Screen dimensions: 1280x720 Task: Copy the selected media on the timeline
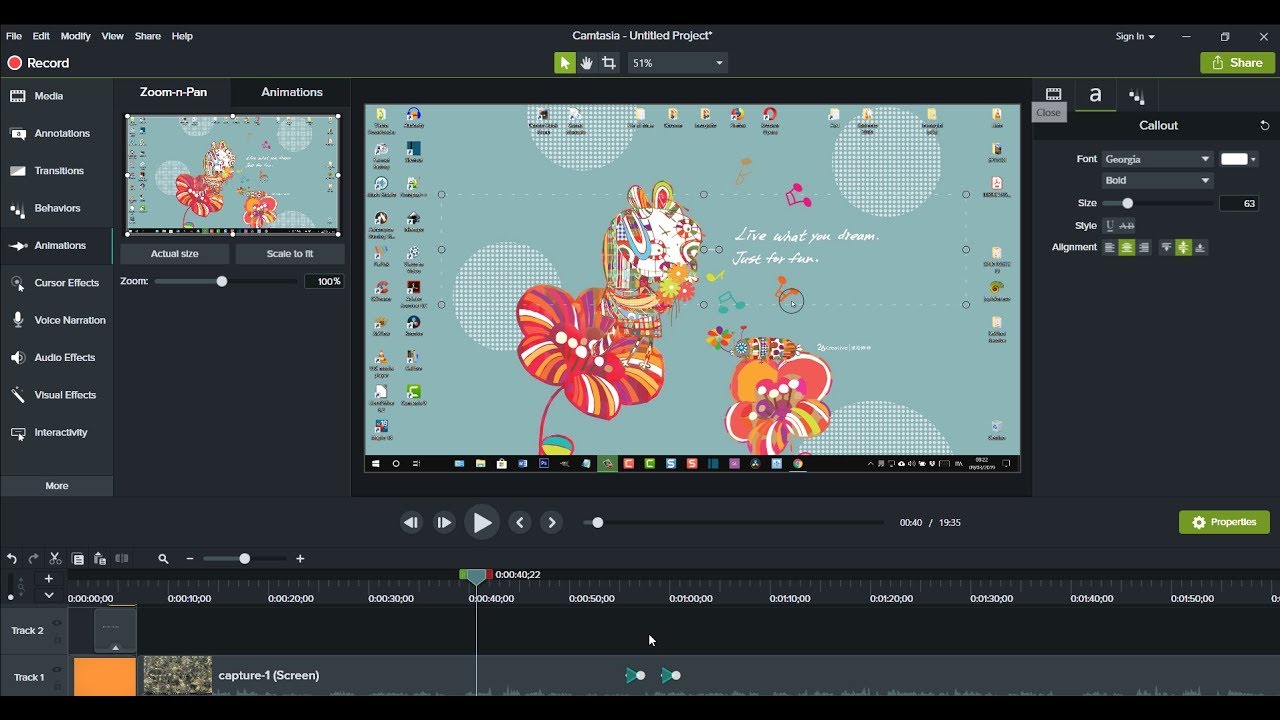[77, 559]
